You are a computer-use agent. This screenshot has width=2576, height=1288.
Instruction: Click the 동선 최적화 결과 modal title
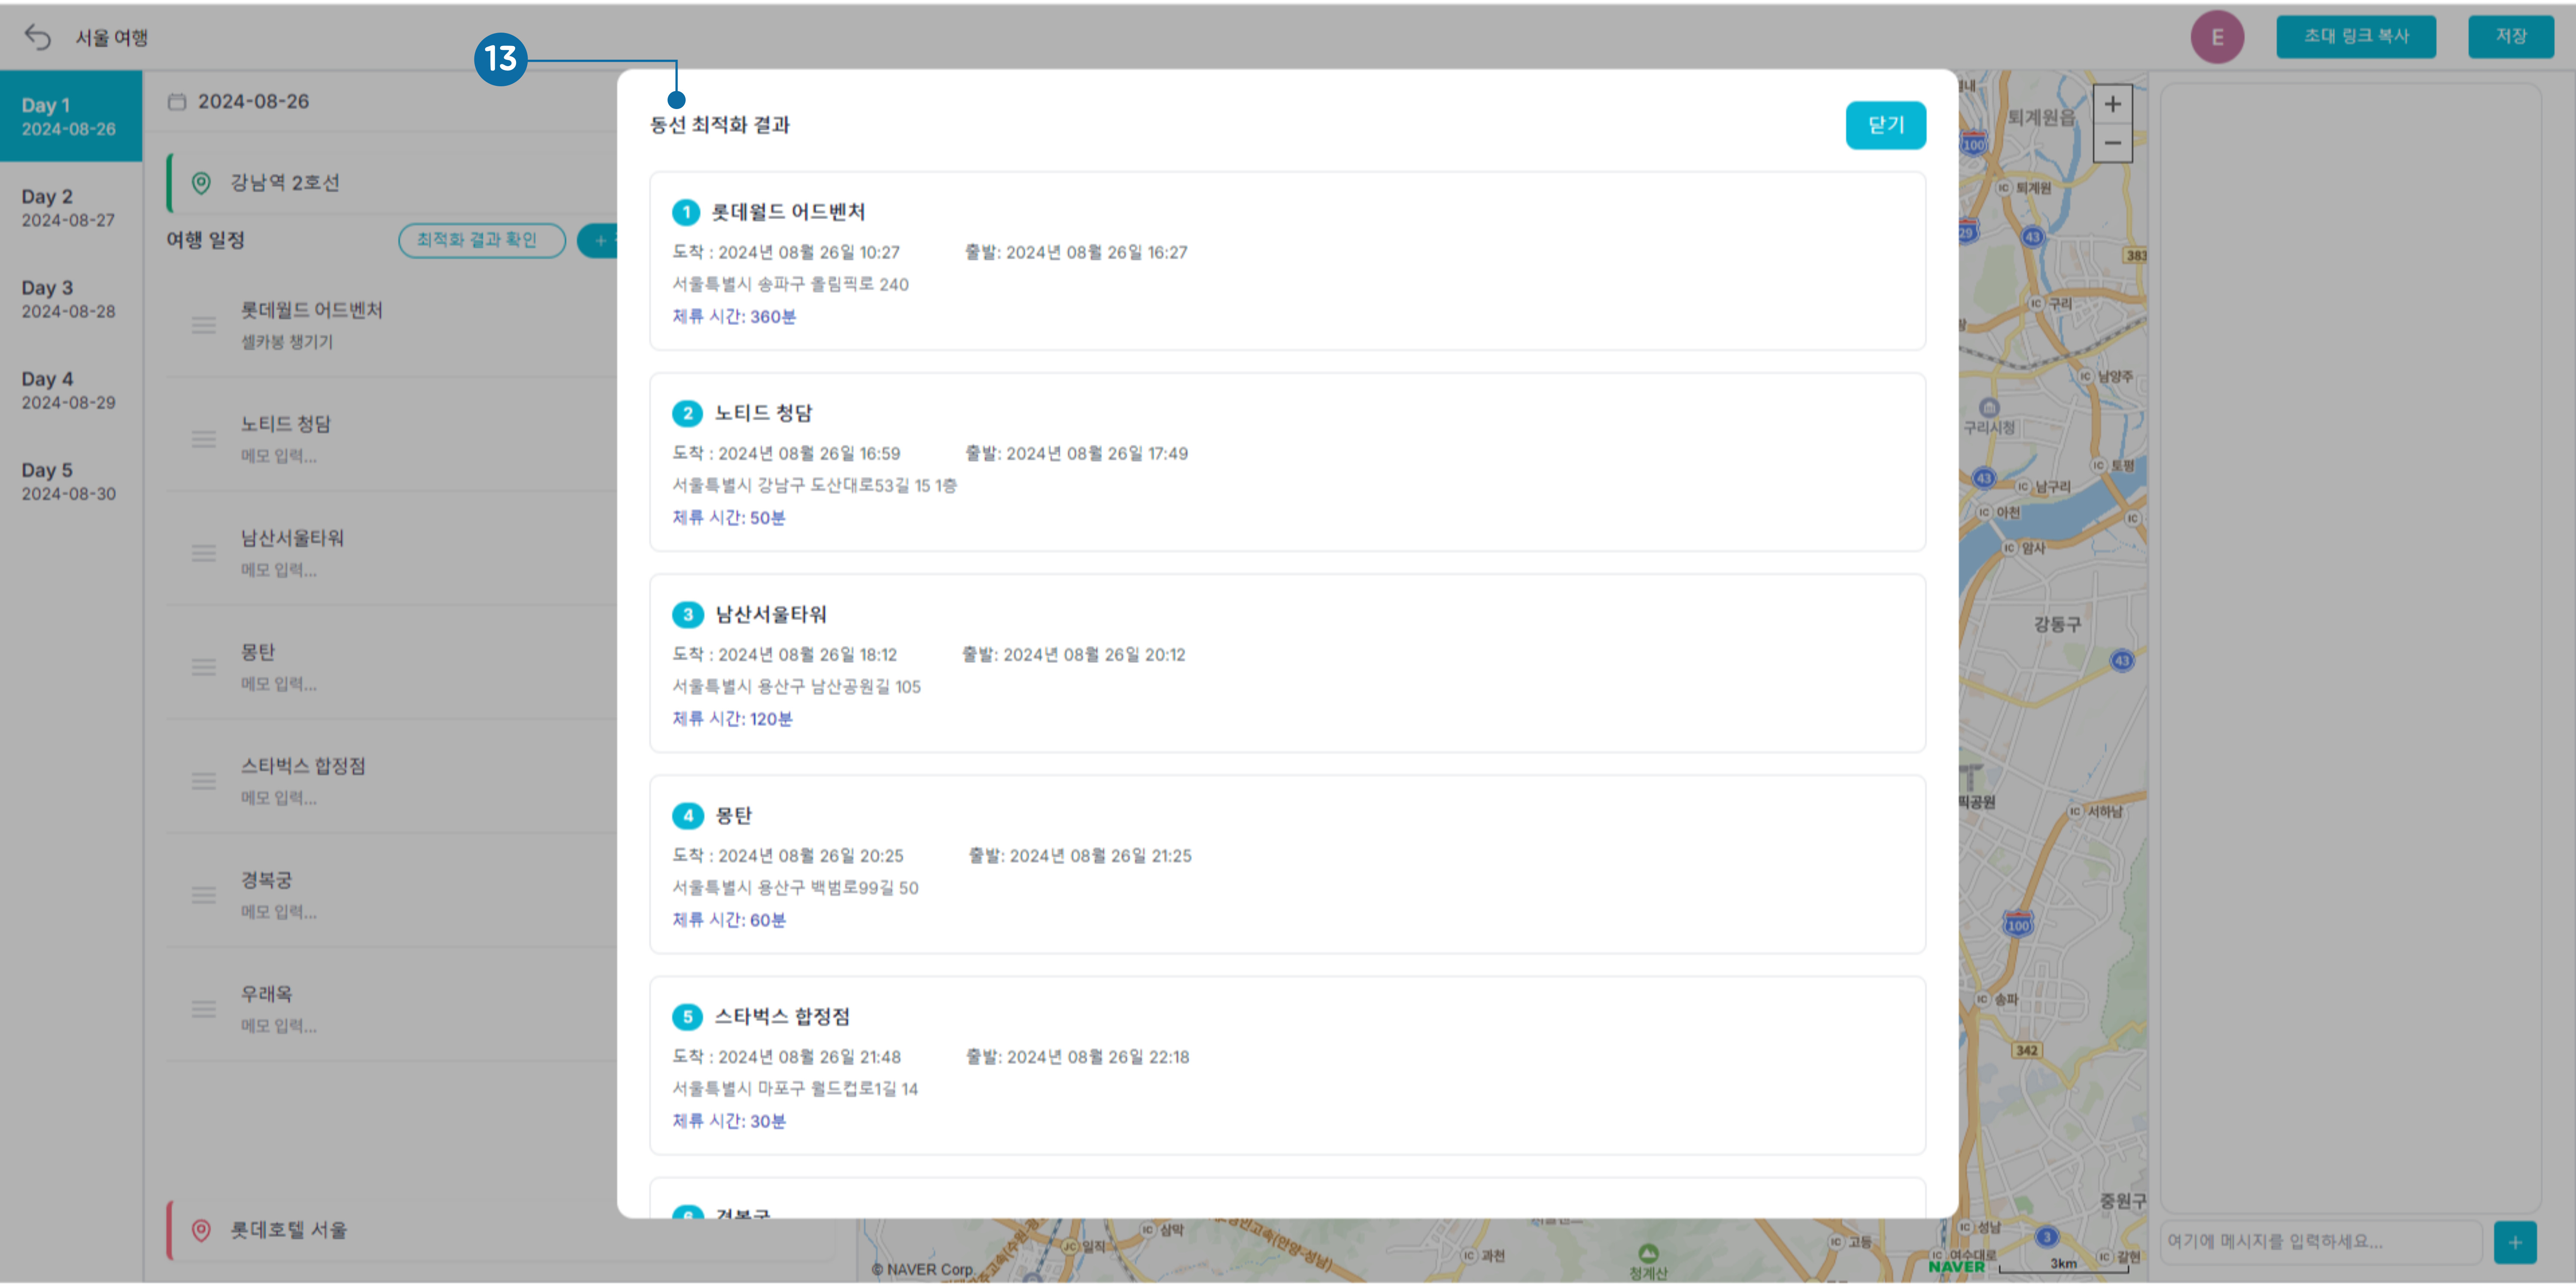coord(720,125)
